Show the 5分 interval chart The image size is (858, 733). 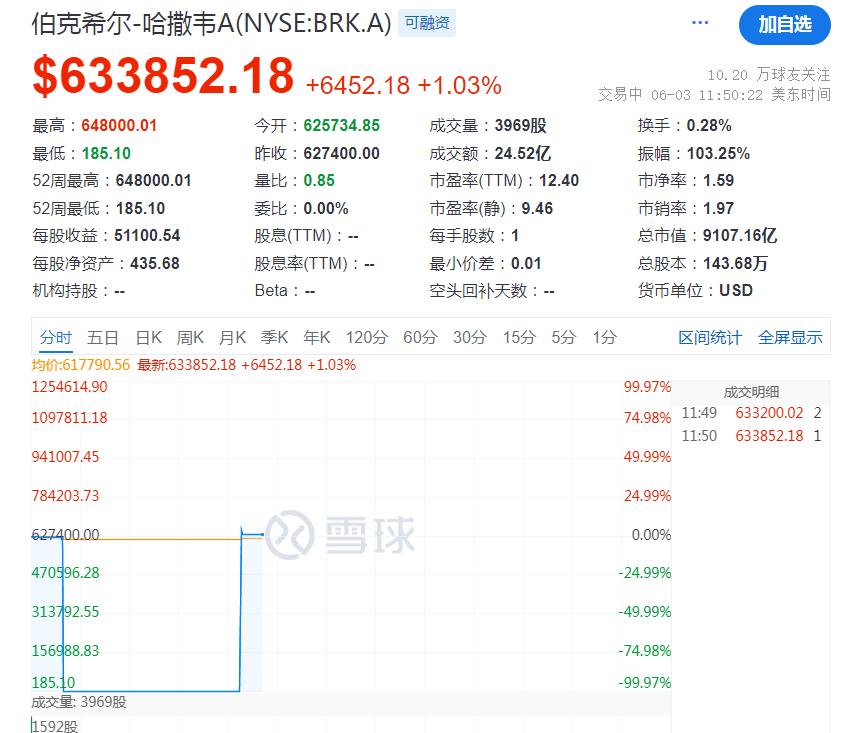[x=564, y=338]
